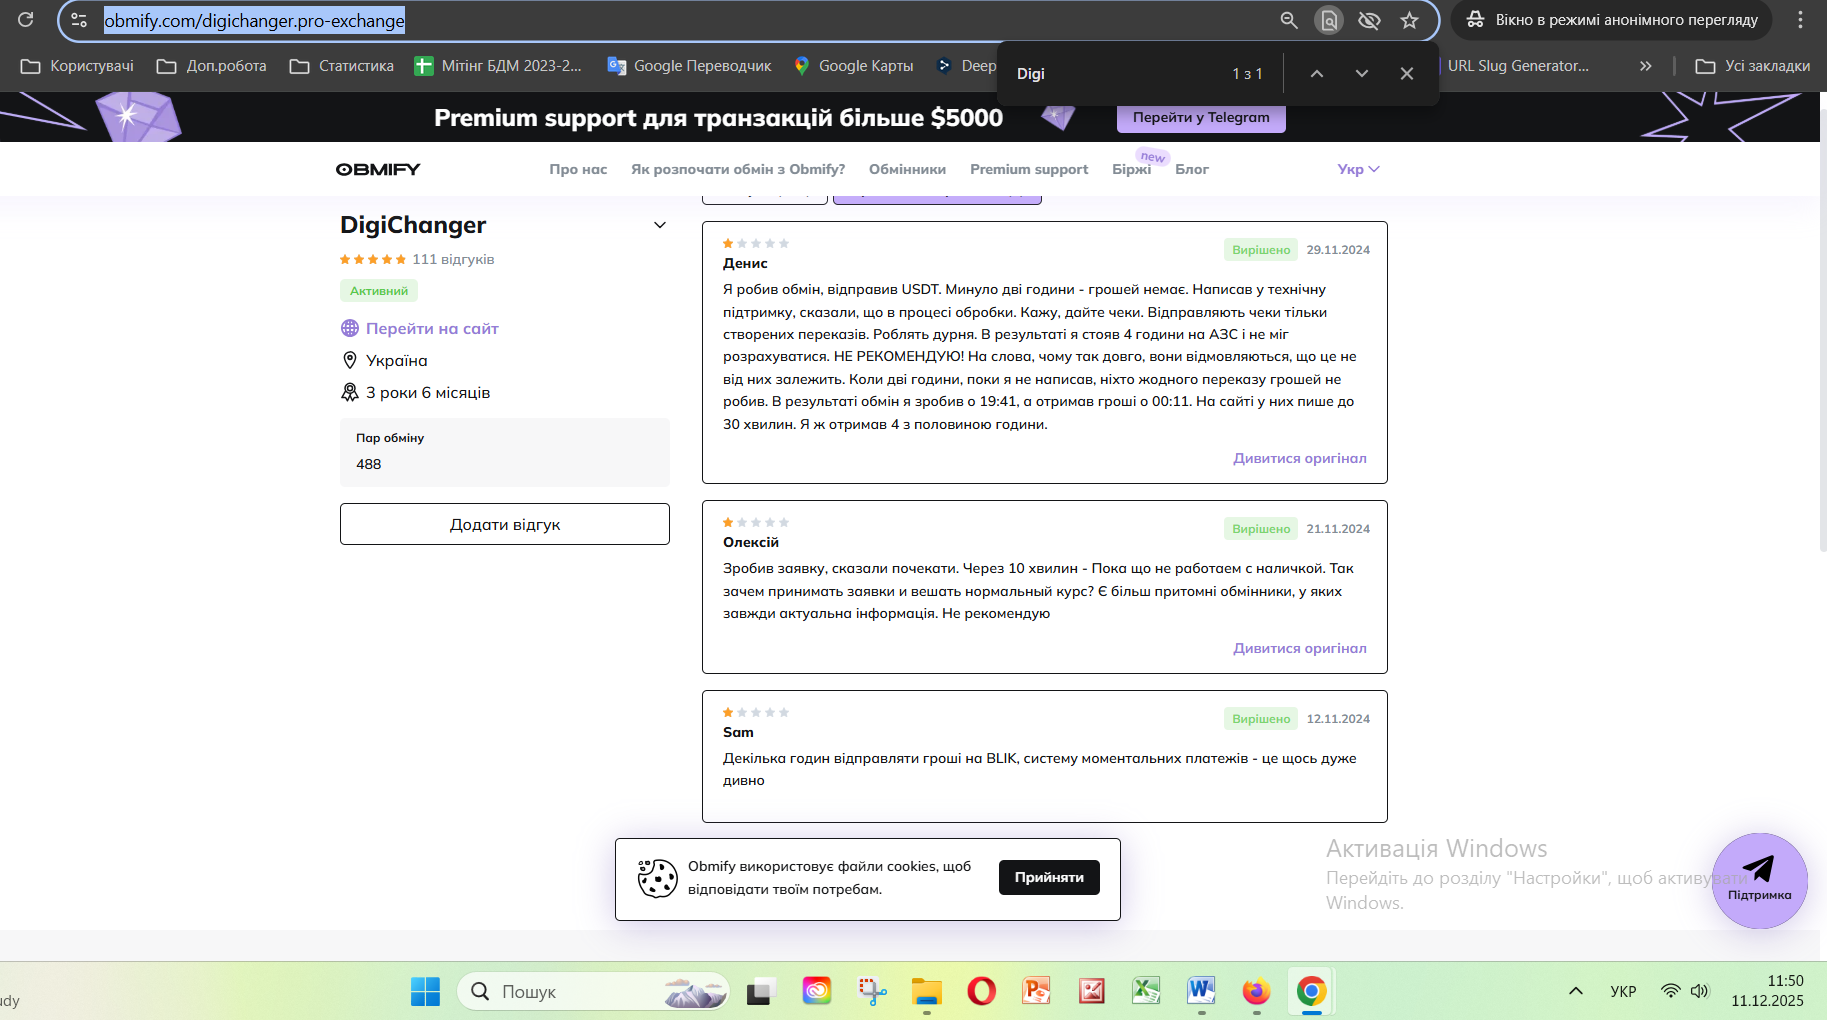Accept cookies with the Прийняти button
This screenshot has width=1827, height=1020.
coord(1049,877)
